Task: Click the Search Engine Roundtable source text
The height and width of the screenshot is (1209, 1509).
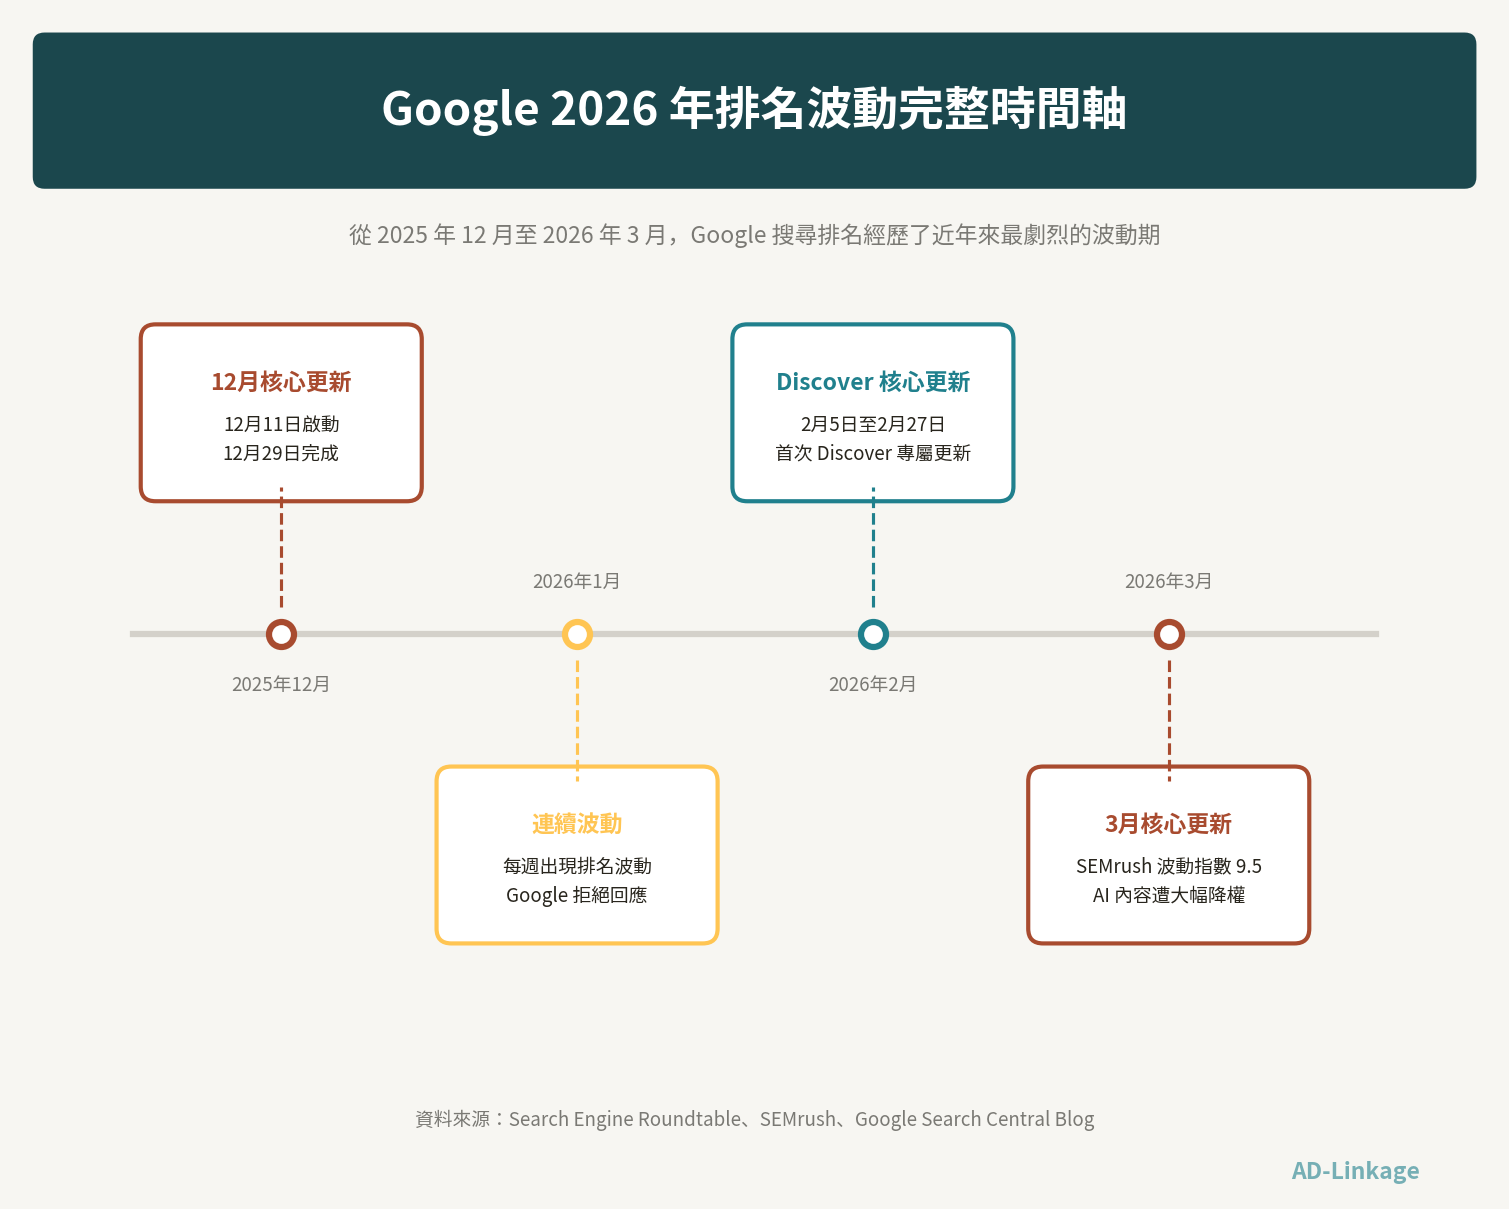Action: [624, 1119]
